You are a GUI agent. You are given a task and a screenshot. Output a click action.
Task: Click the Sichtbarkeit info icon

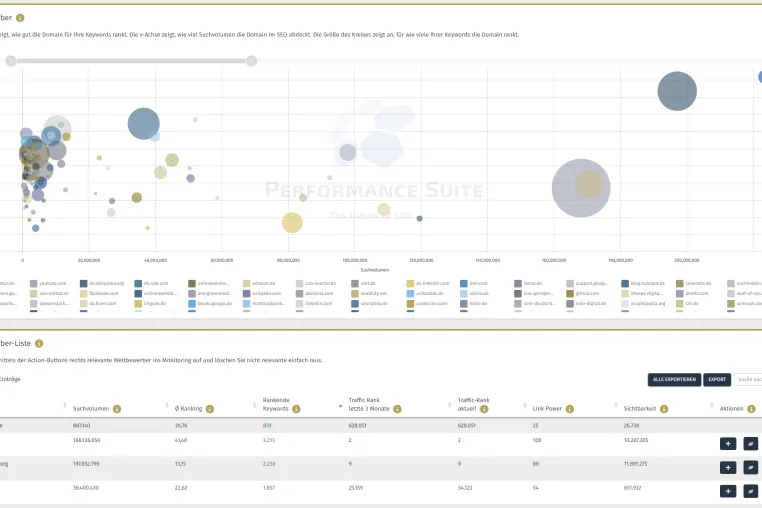click(664, 409)
